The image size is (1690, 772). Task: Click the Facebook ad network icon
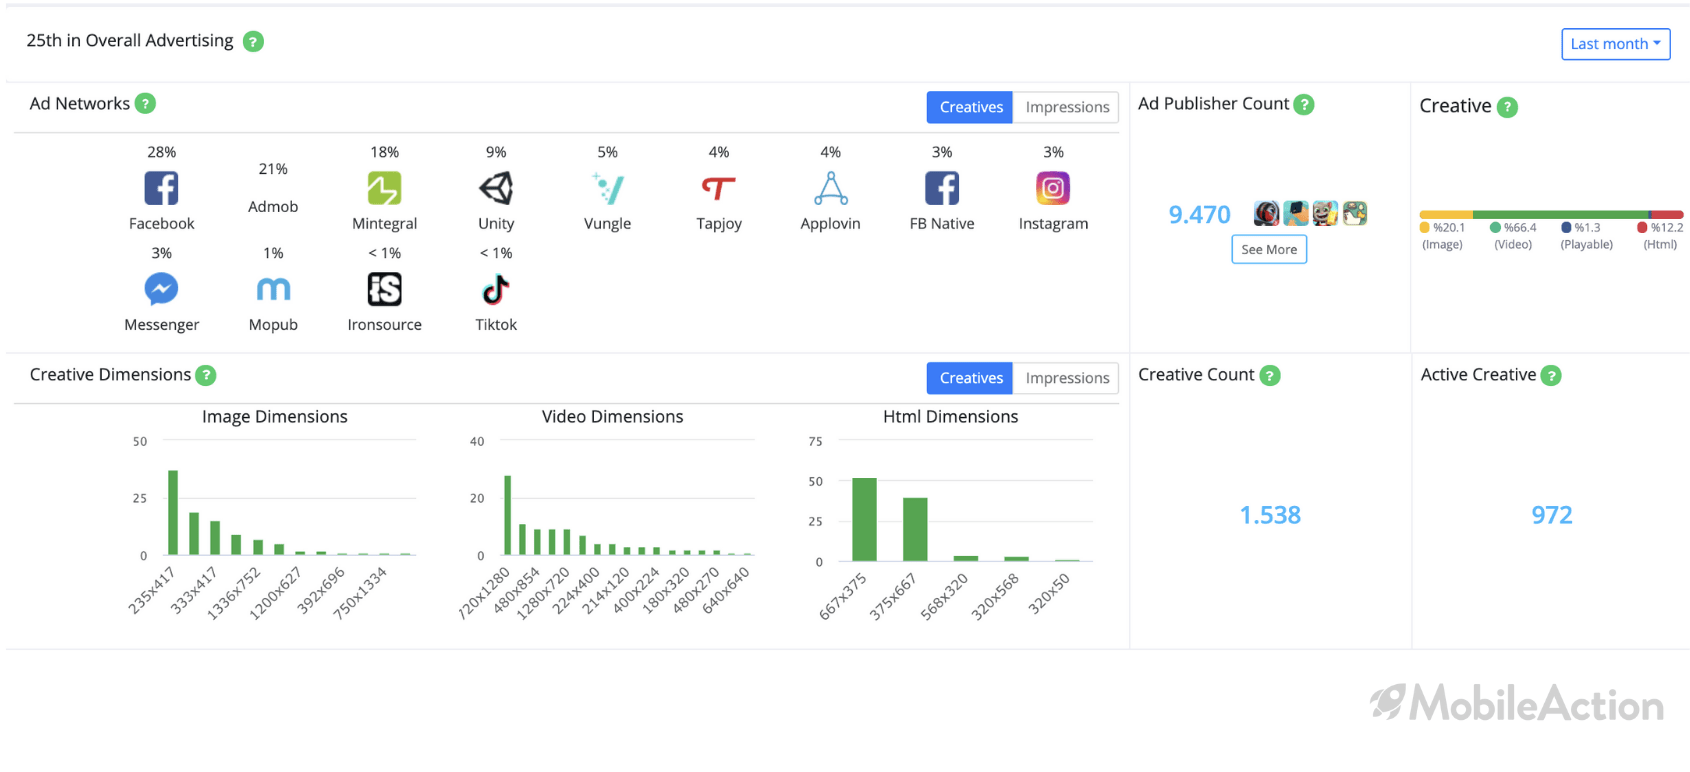point(161,188)
